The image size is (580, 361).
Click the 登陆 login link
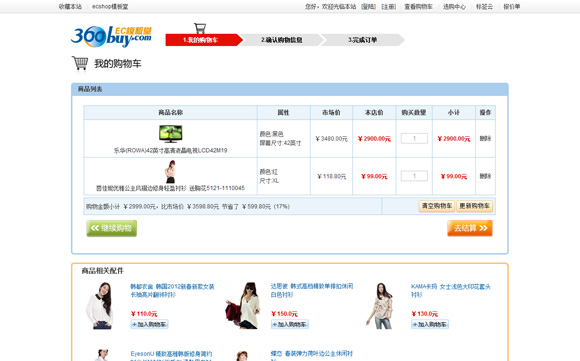click(x=368, y=7)
